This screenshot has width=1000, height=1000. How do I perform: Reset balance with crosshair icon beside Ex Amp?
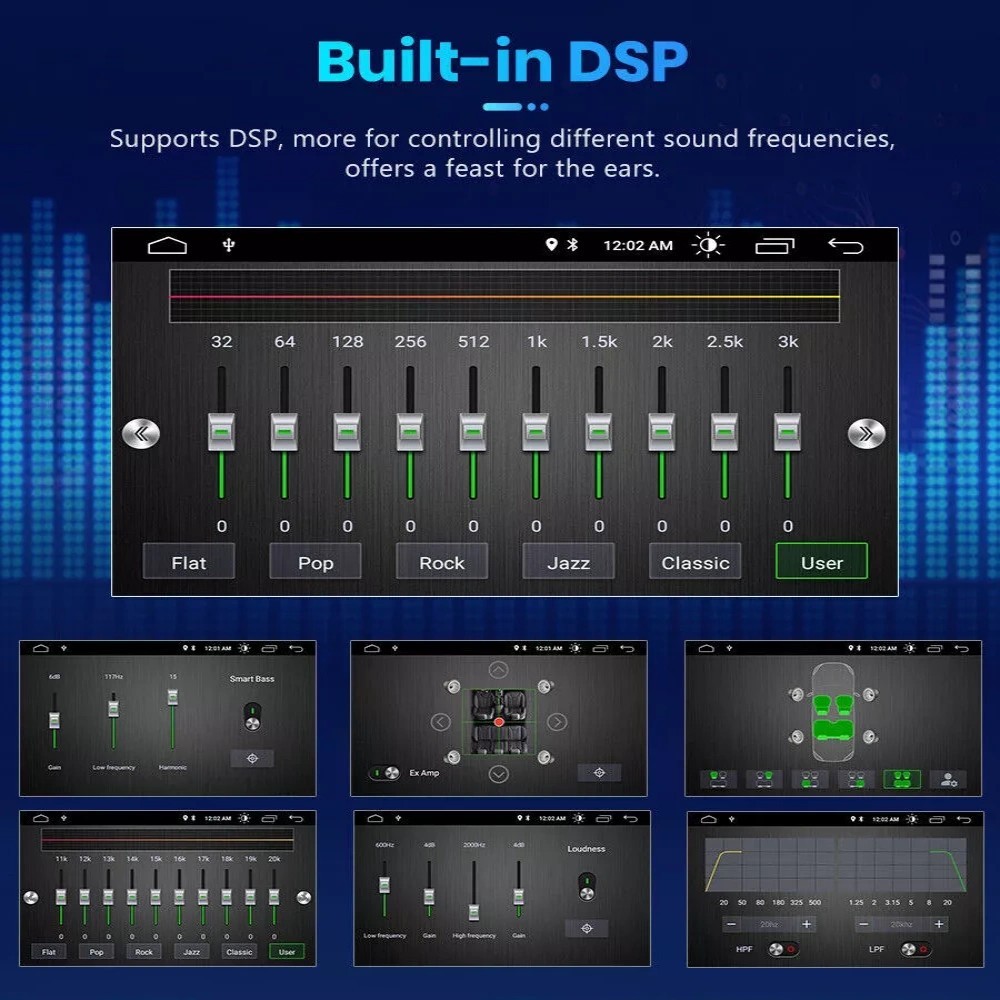[599, 772]
